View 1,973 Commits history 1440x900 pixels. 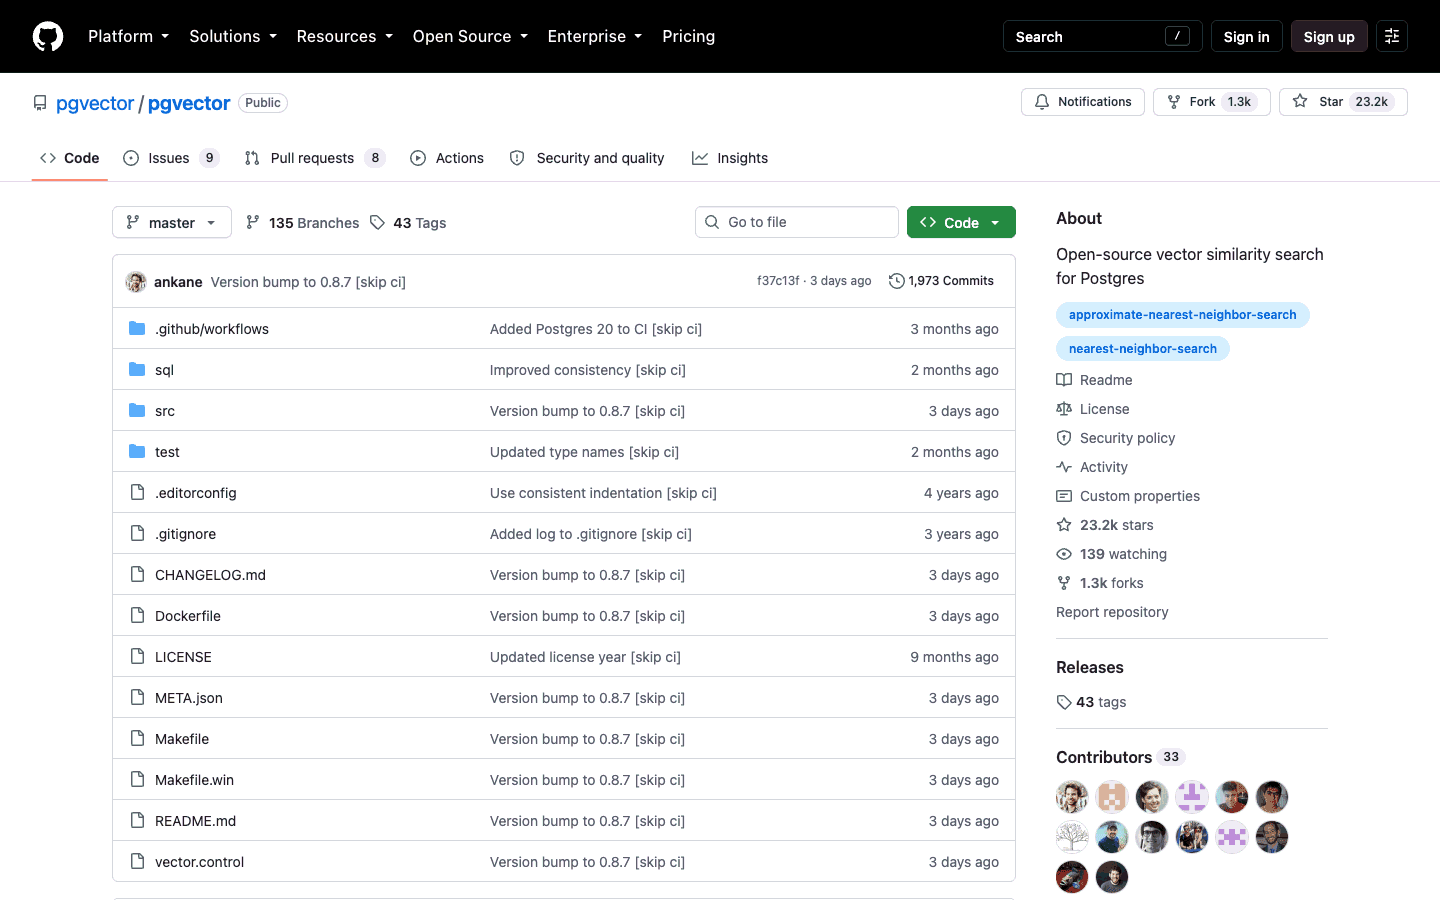(x=941, y=281)
